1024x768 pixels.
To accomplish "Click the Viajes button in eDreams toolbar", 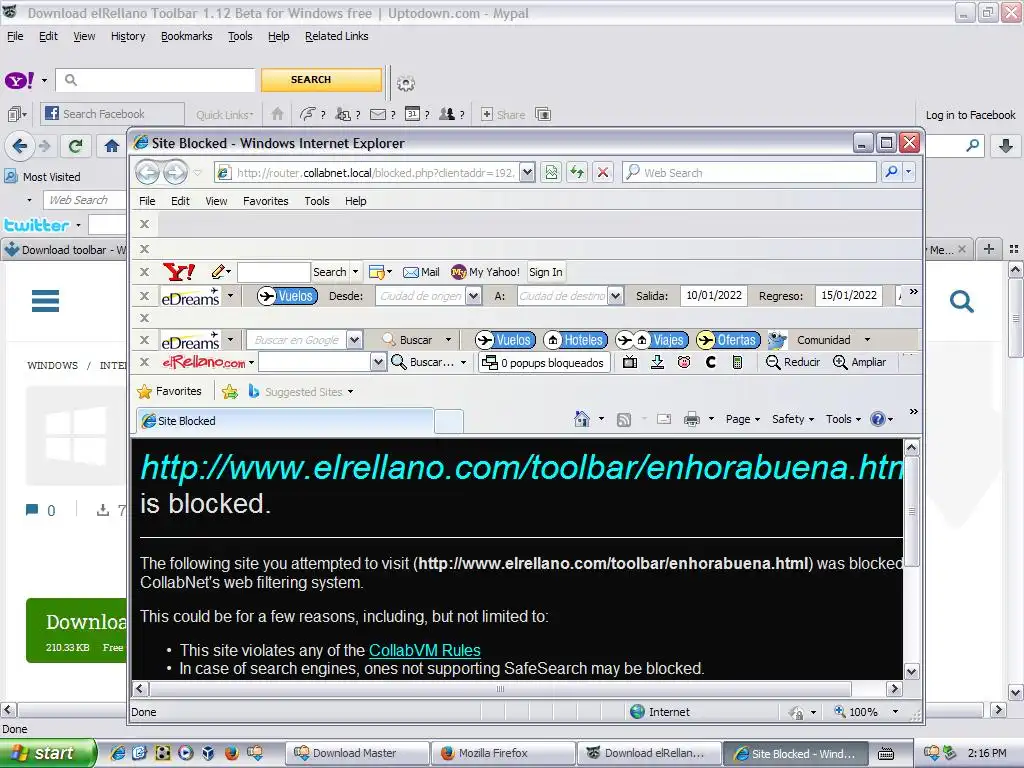I will pyautogui.click(x=652, y=340).
